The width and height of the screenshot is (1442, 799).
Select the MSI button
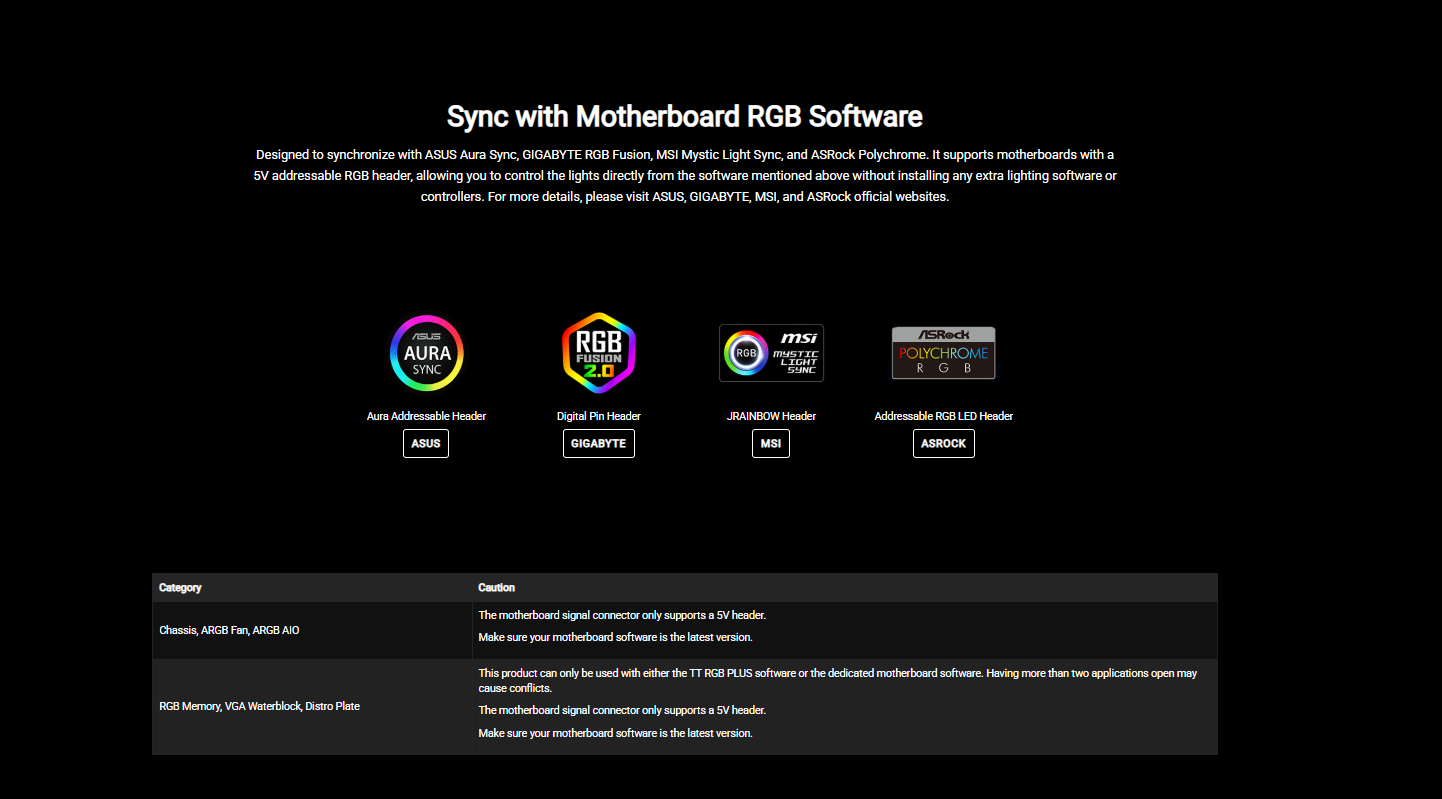pos(770,443)
